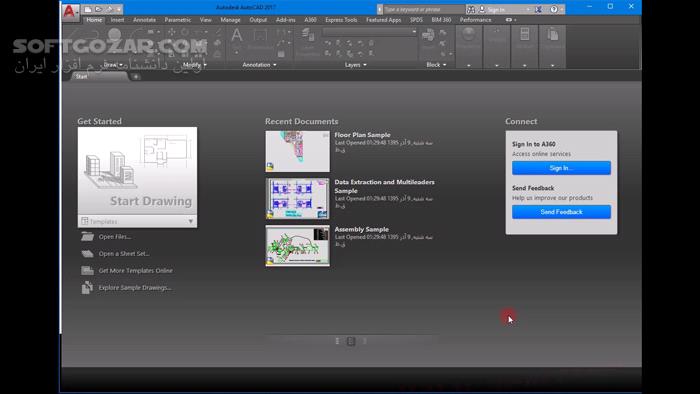Open the BIM 360 ribbon tab
The height and width of the screenshot is (394, 700).
441,20
